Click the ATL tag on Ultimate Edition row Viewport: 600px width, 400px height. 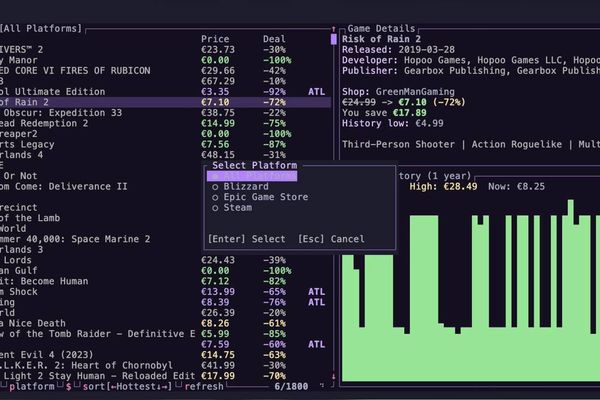point(316,92)
